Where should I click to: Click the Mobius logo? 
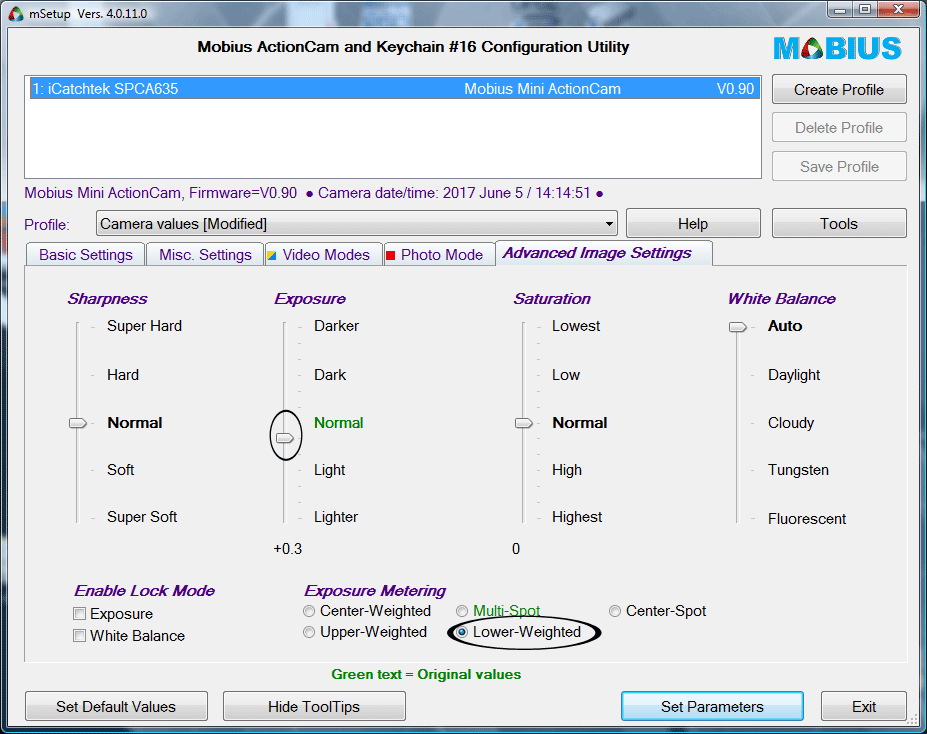(837, 48)
